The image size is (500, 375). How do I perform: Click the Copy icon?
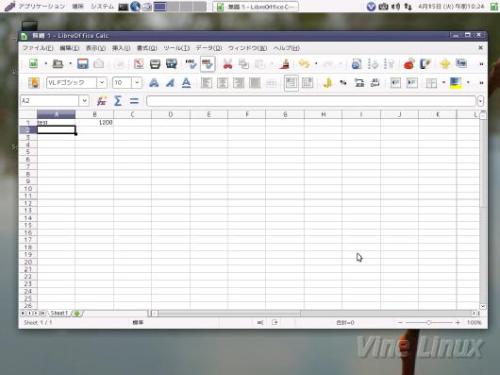[244, 63]
